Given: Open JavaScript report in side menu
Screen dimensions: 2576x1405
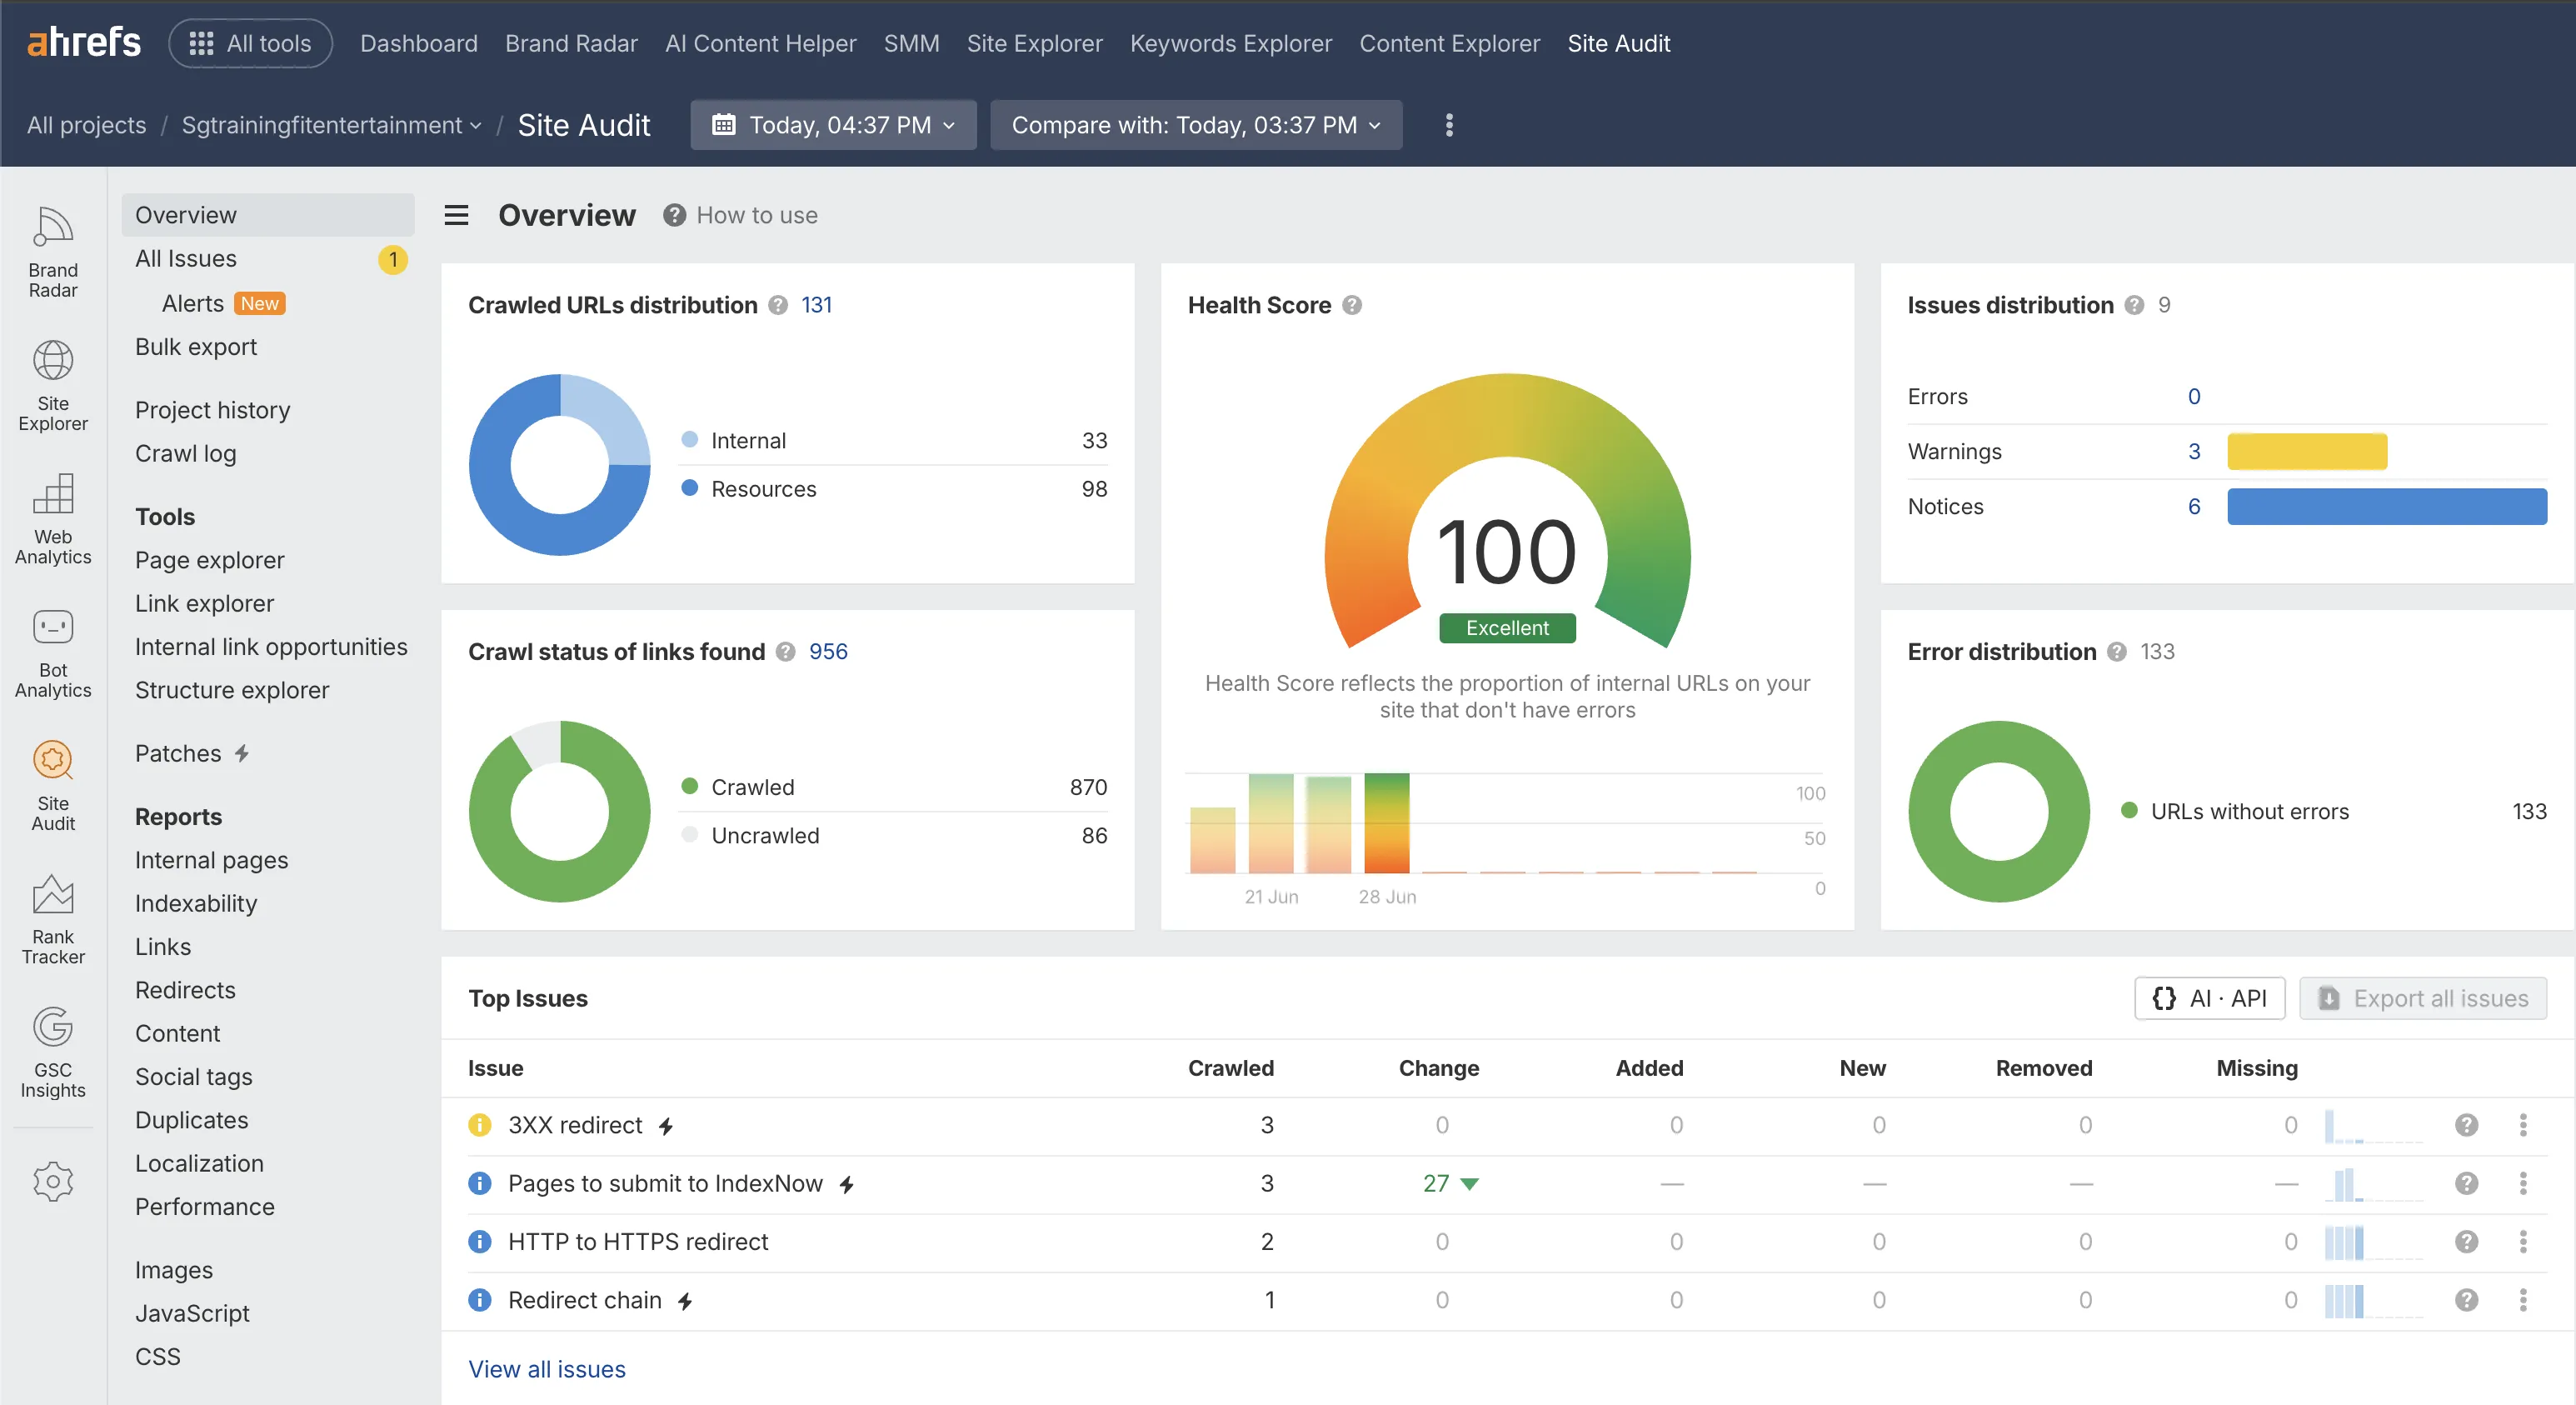Looking at the screenshot, I should point(192,1313).
